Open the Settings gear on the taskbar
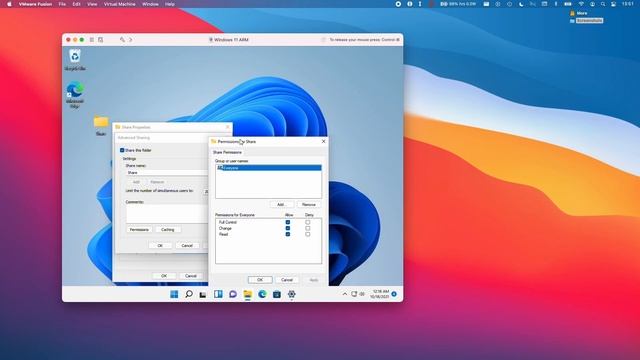Viewport: 640px width, 360px height. 291,294
